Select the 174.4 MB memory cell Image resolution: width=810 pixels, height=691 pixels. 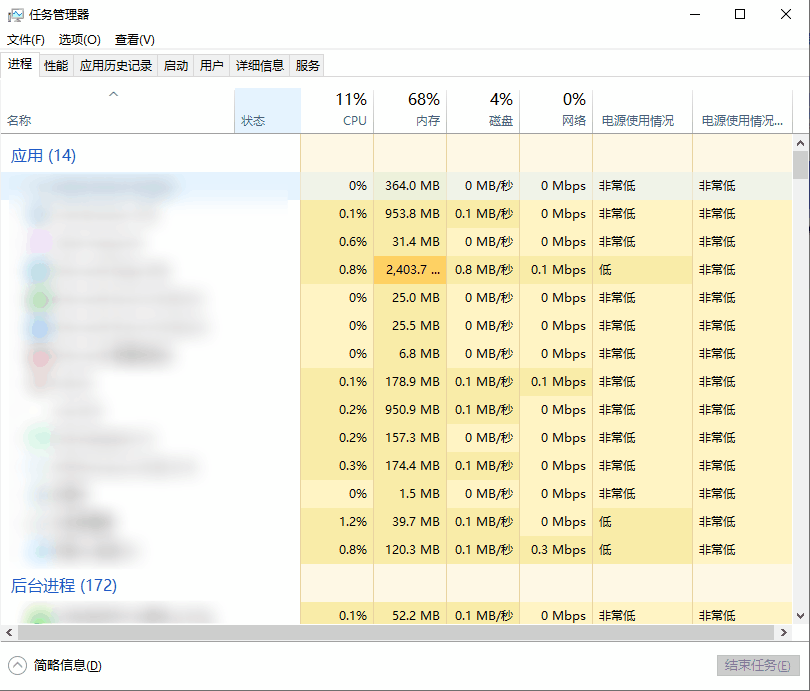pyautogui.click(x=410, y=466)
